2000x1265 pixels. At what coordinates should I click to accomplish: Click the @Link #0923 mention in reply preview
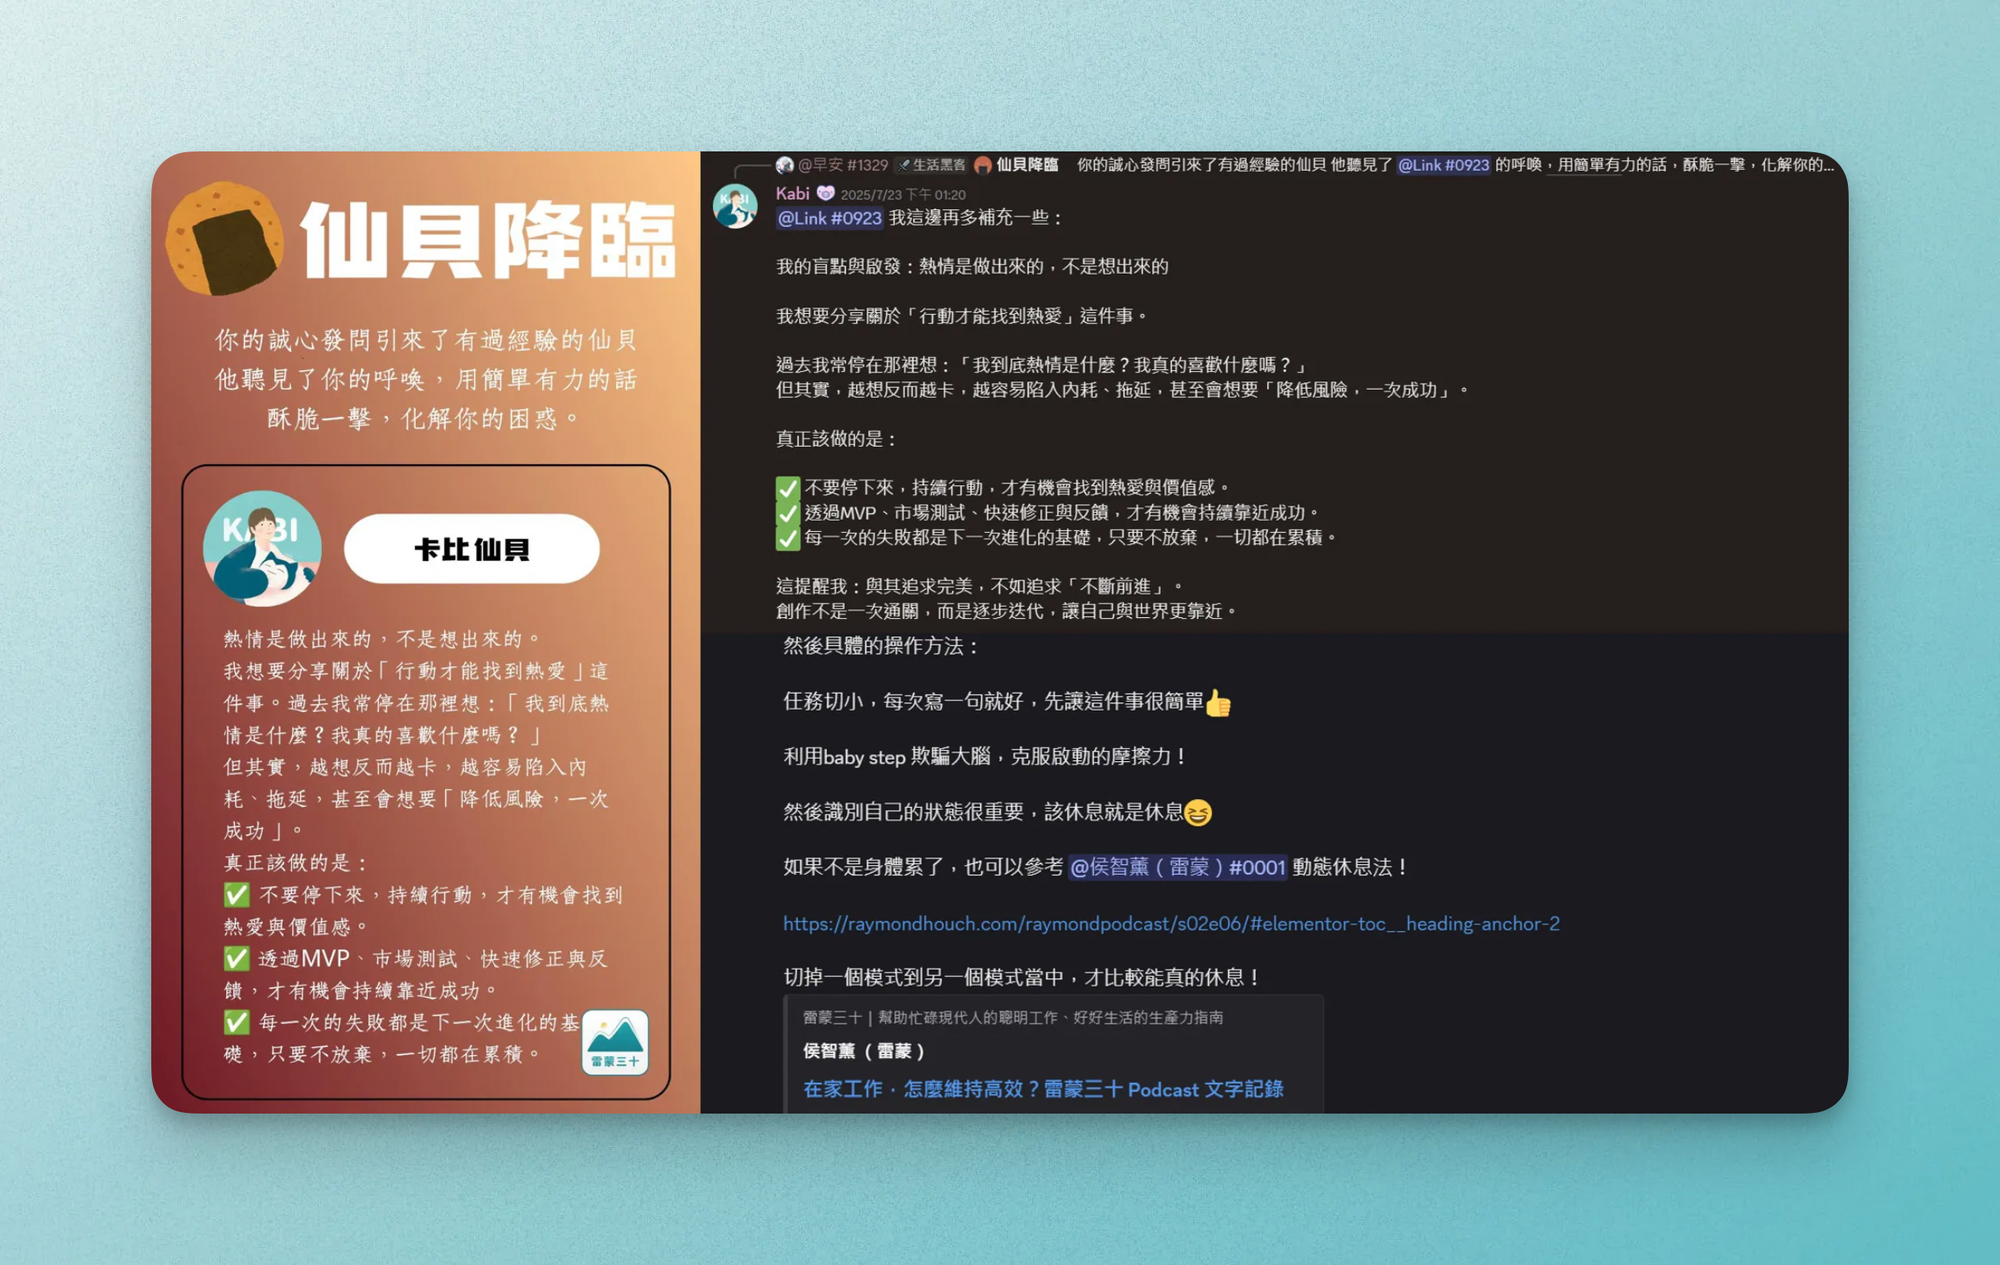[1443, 165]
